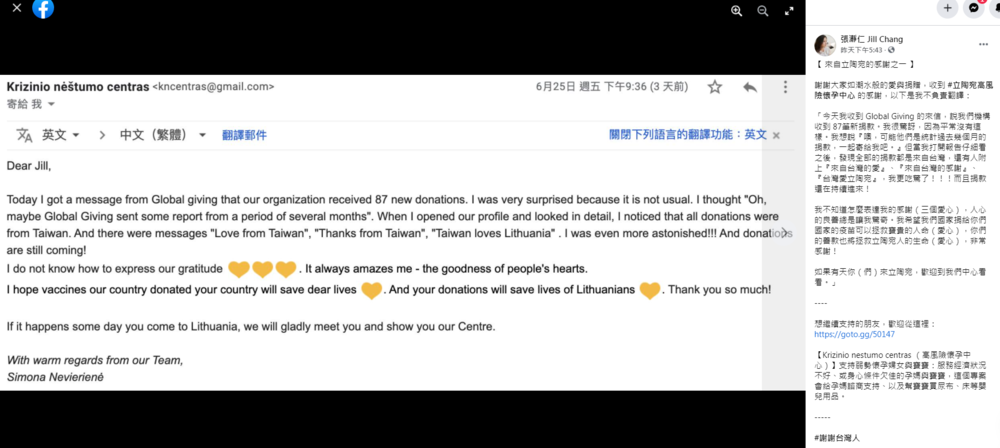Click the email reply arrow

[749, 87]
